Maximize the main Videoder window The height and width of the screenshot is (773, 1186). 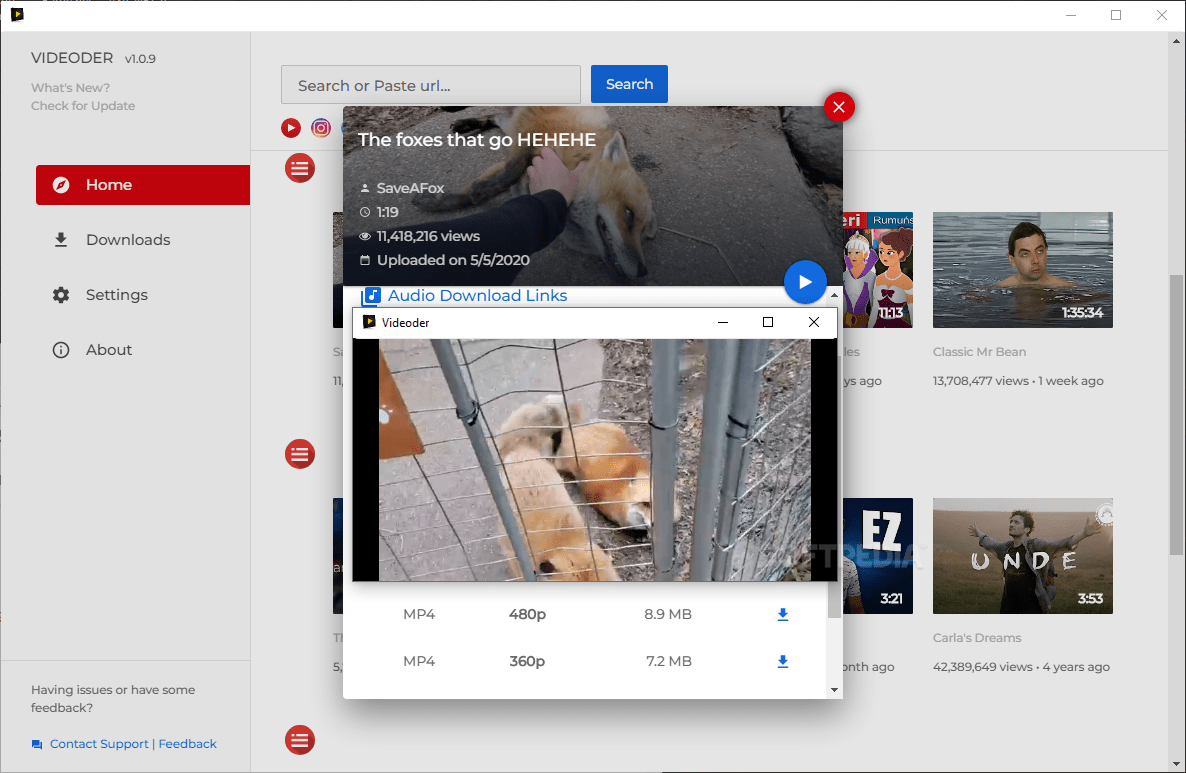(x=1116, y=15)
